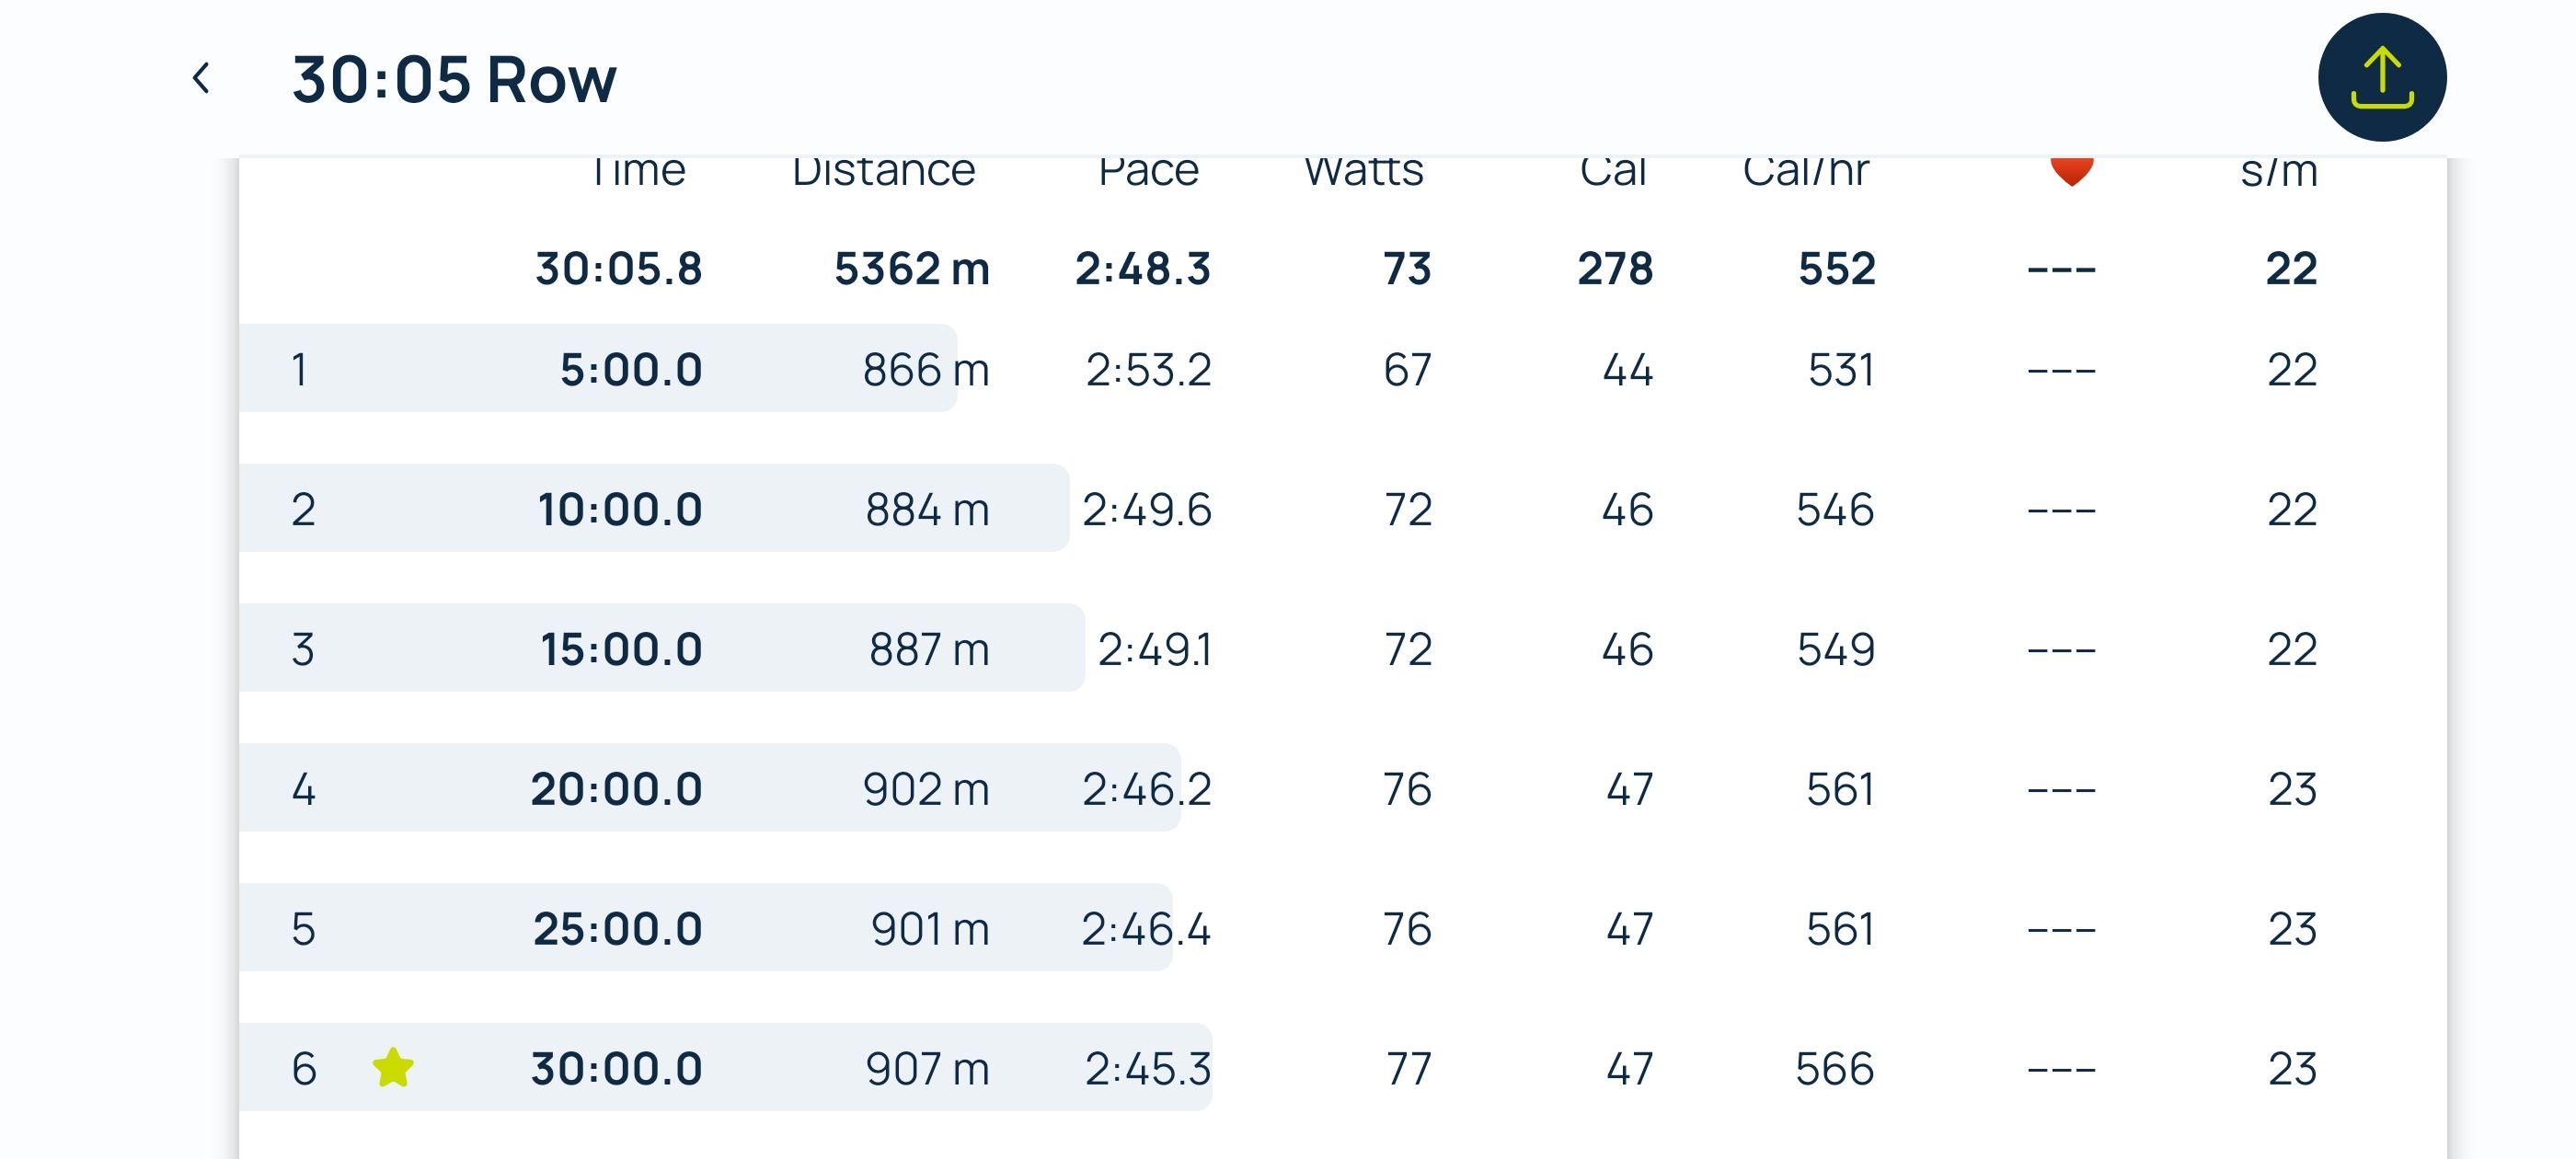Go back using the left chevron

click(201, 78)
